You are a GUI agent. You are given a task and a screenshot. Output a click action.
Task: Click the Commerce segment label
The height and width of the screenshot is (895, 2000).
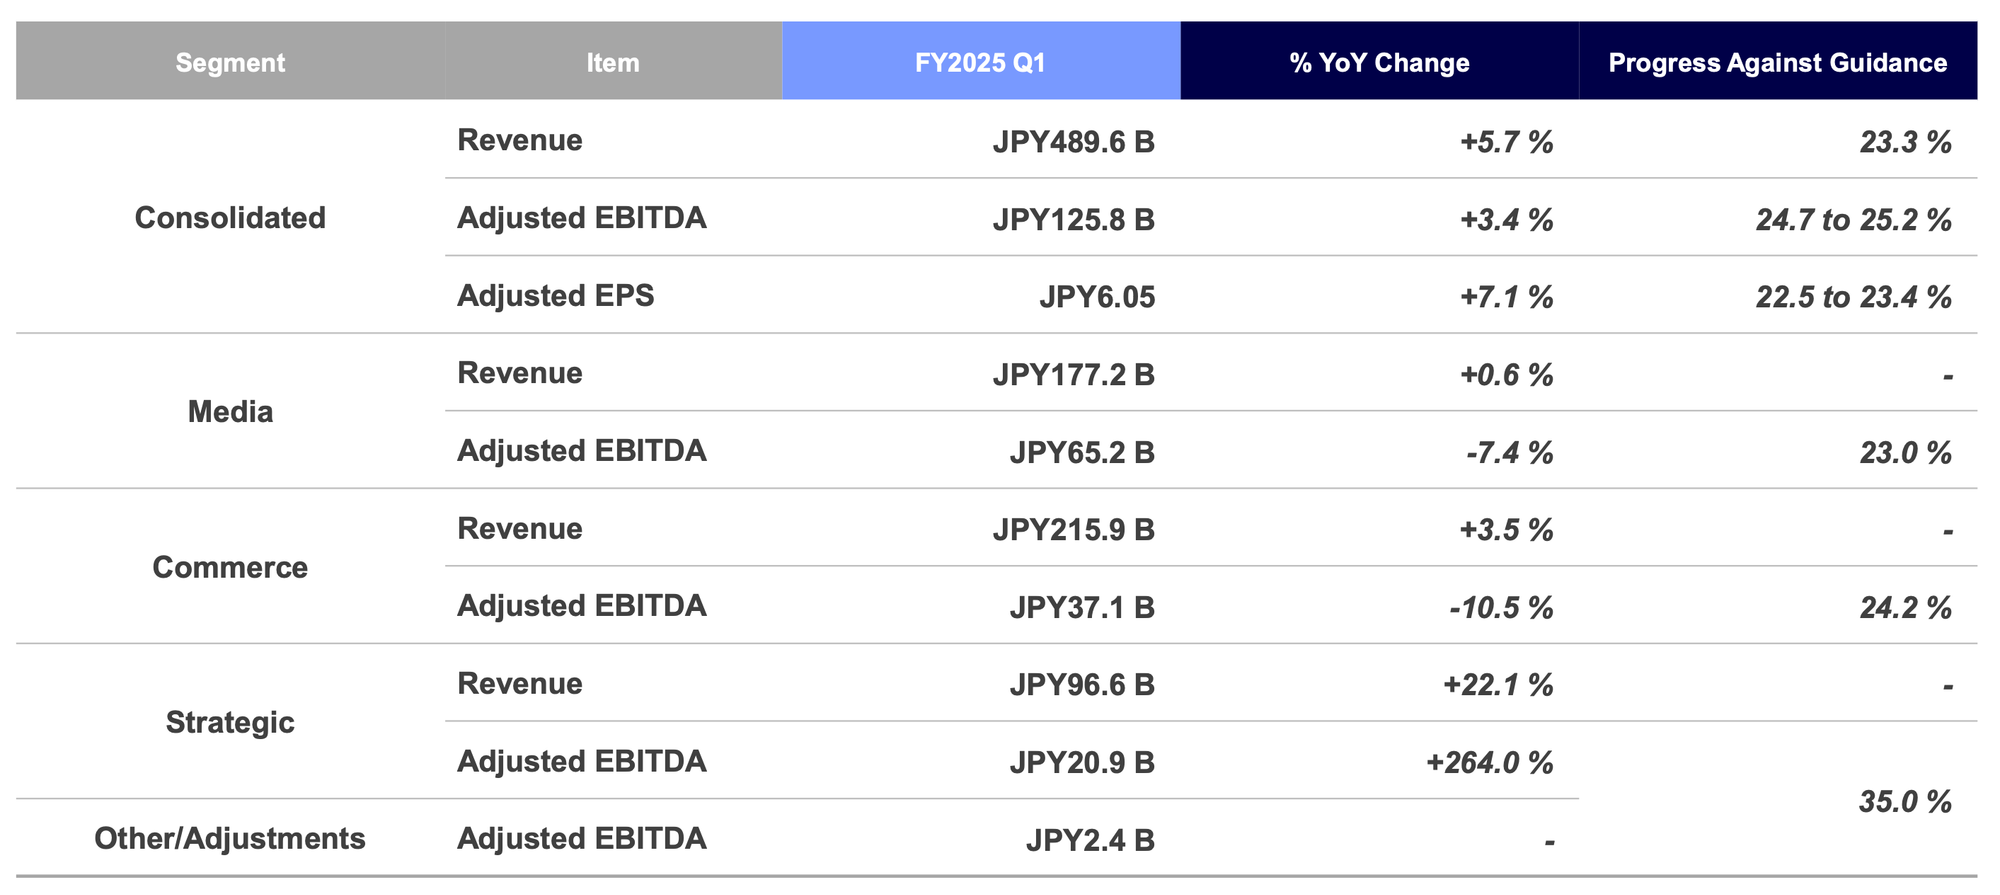230,567
